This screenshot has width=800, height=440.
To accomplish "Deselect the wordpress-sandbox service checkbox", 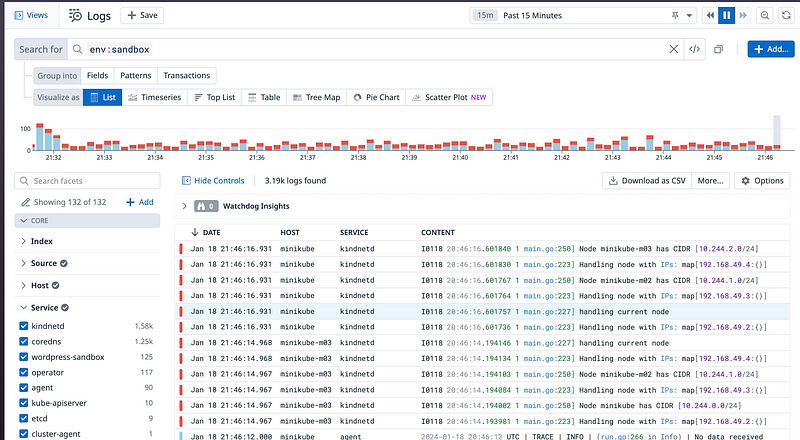I will [24, 356].
